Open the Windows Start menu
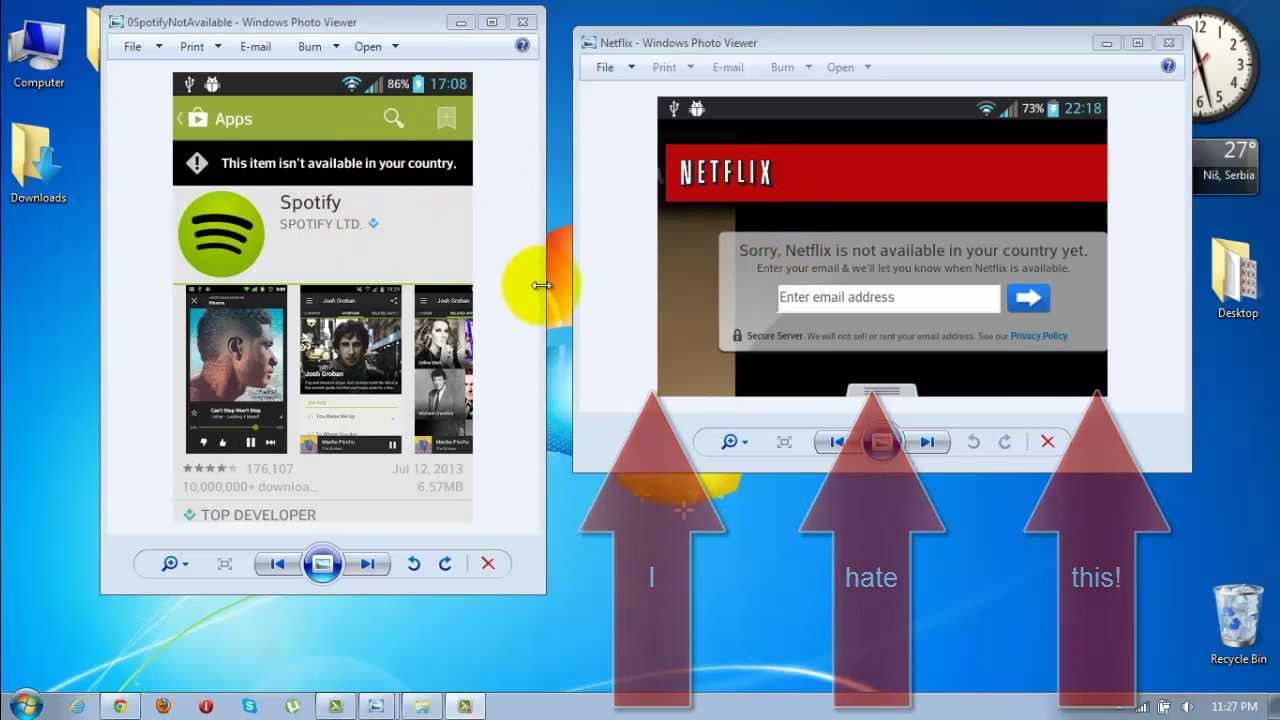The width and height of the screenshot is (1280, 720). (24, 705)
